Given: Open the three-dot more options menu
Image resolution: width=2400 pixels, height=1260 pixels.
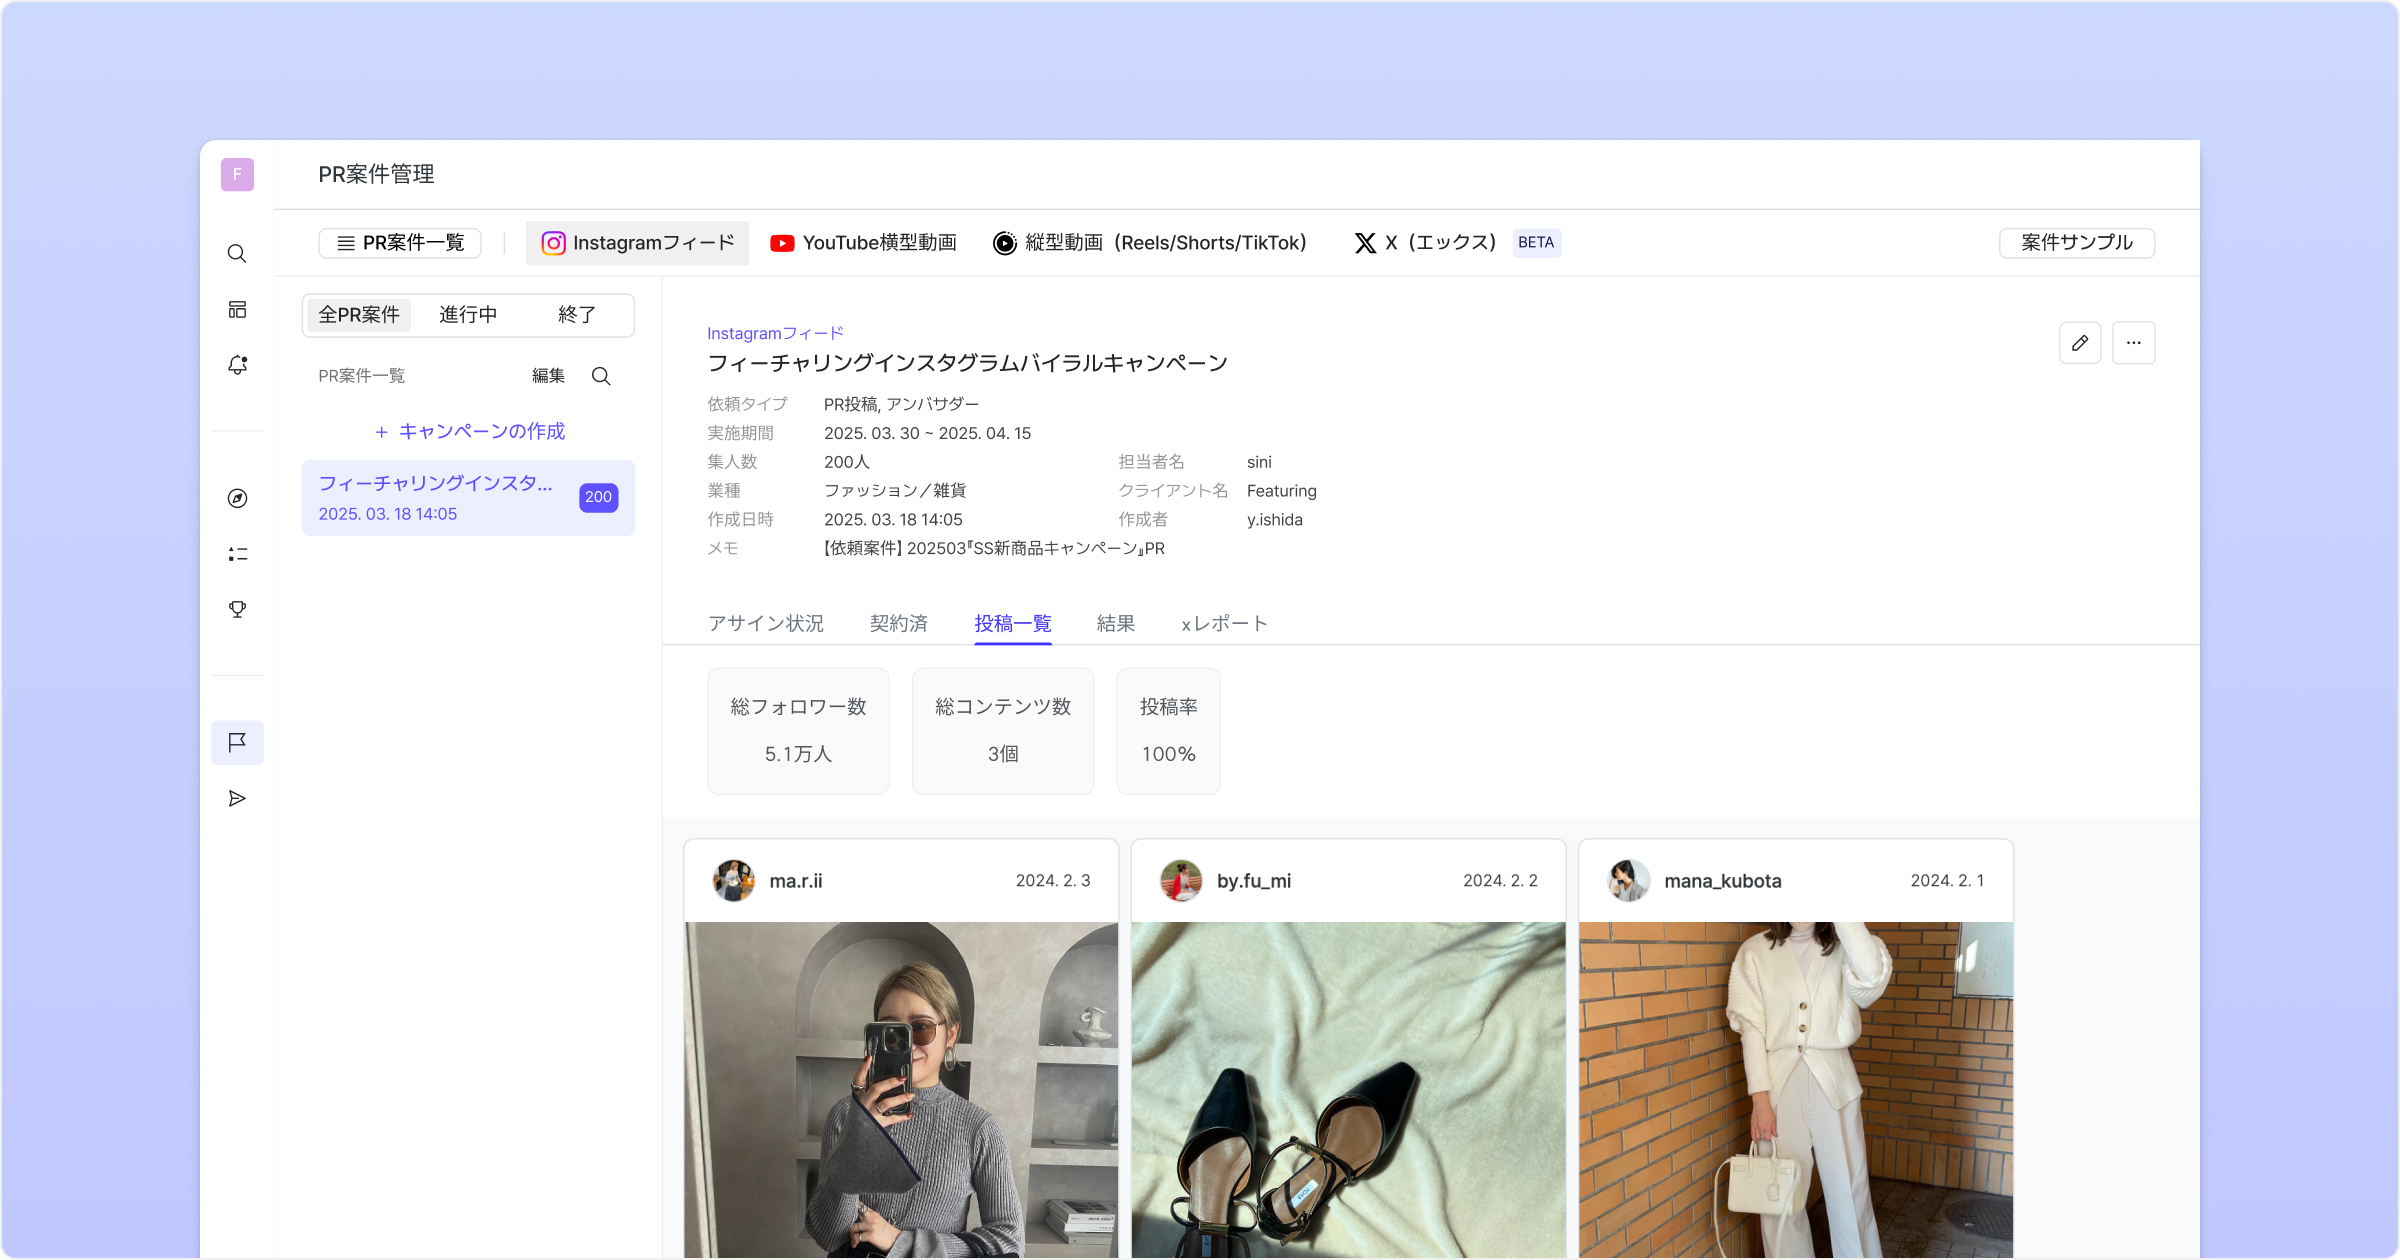Looking at the screenshot, I should coord(2133,343).
